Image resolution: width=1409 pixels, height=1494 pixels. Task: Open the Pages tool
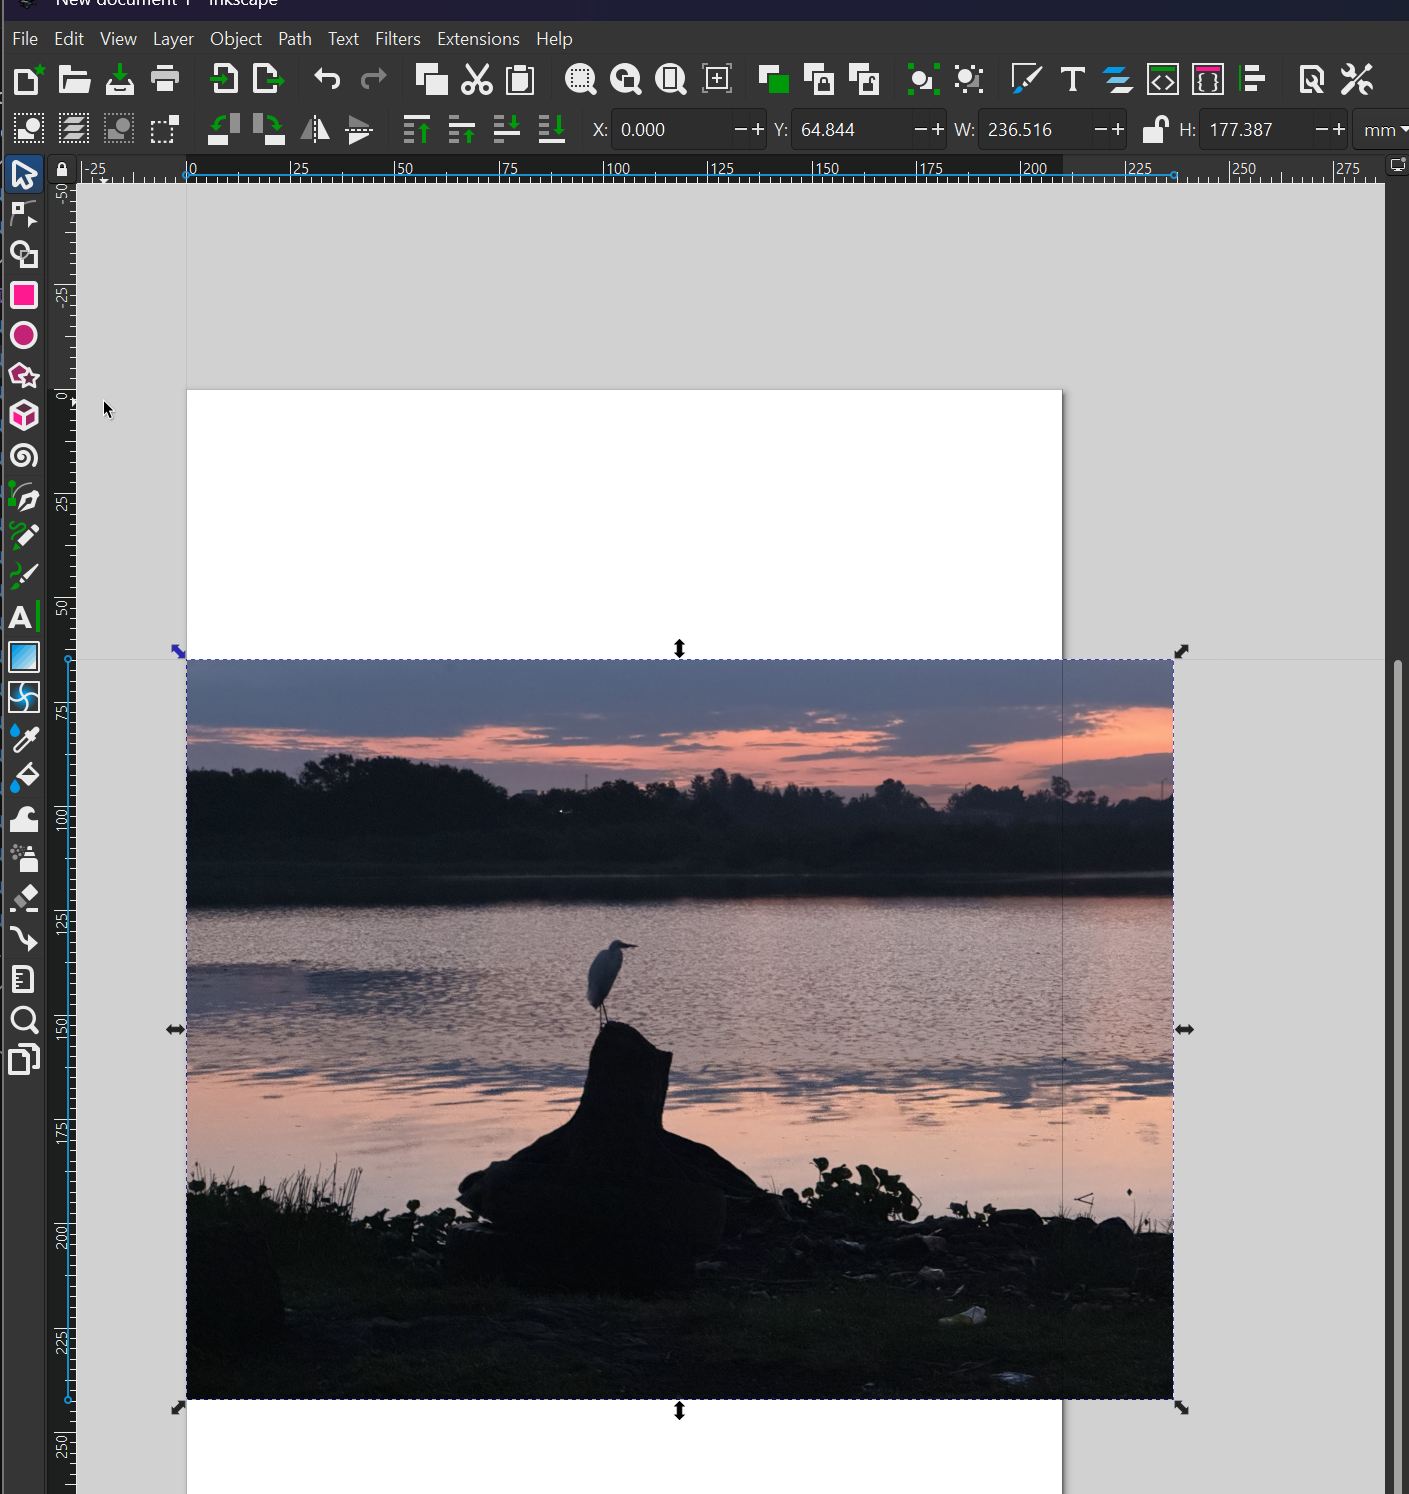coord(24,1060)
